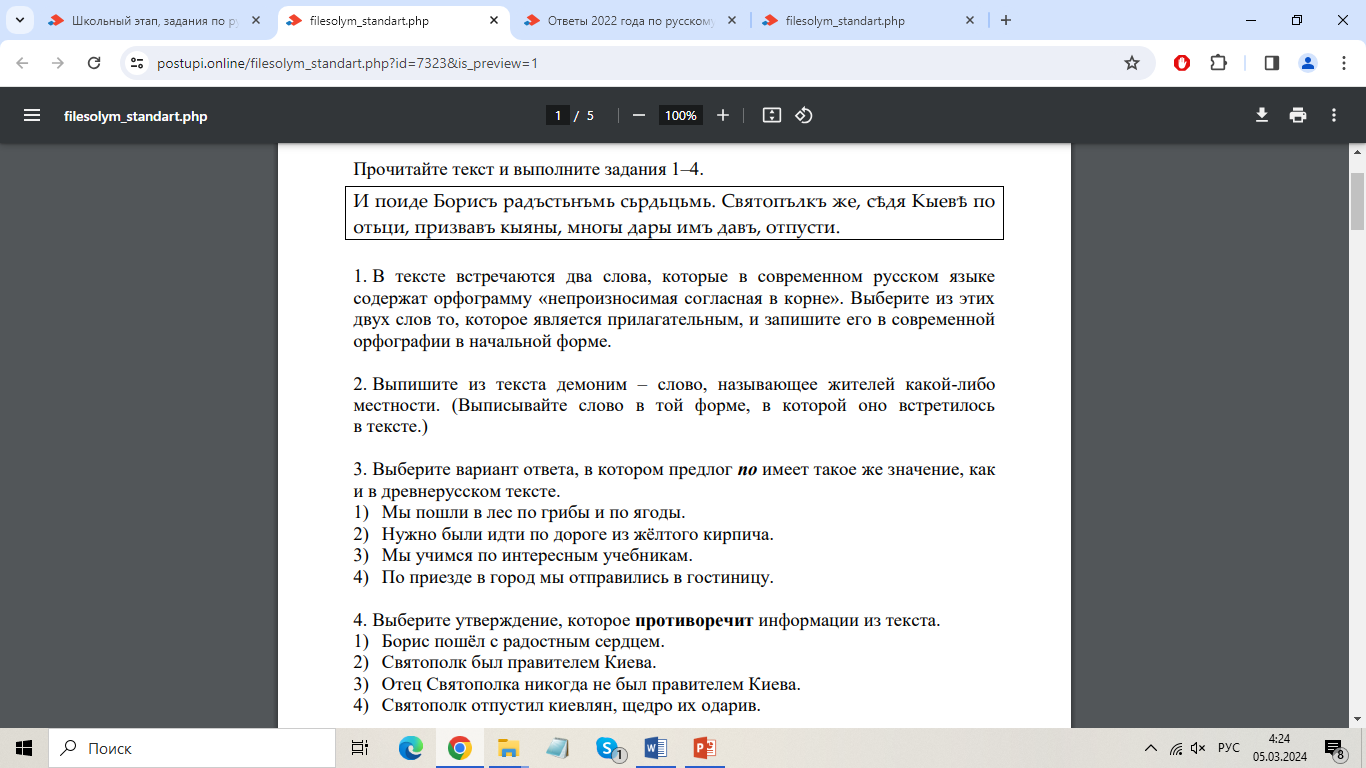Open Windows Start menu

(x=24, y=748)
